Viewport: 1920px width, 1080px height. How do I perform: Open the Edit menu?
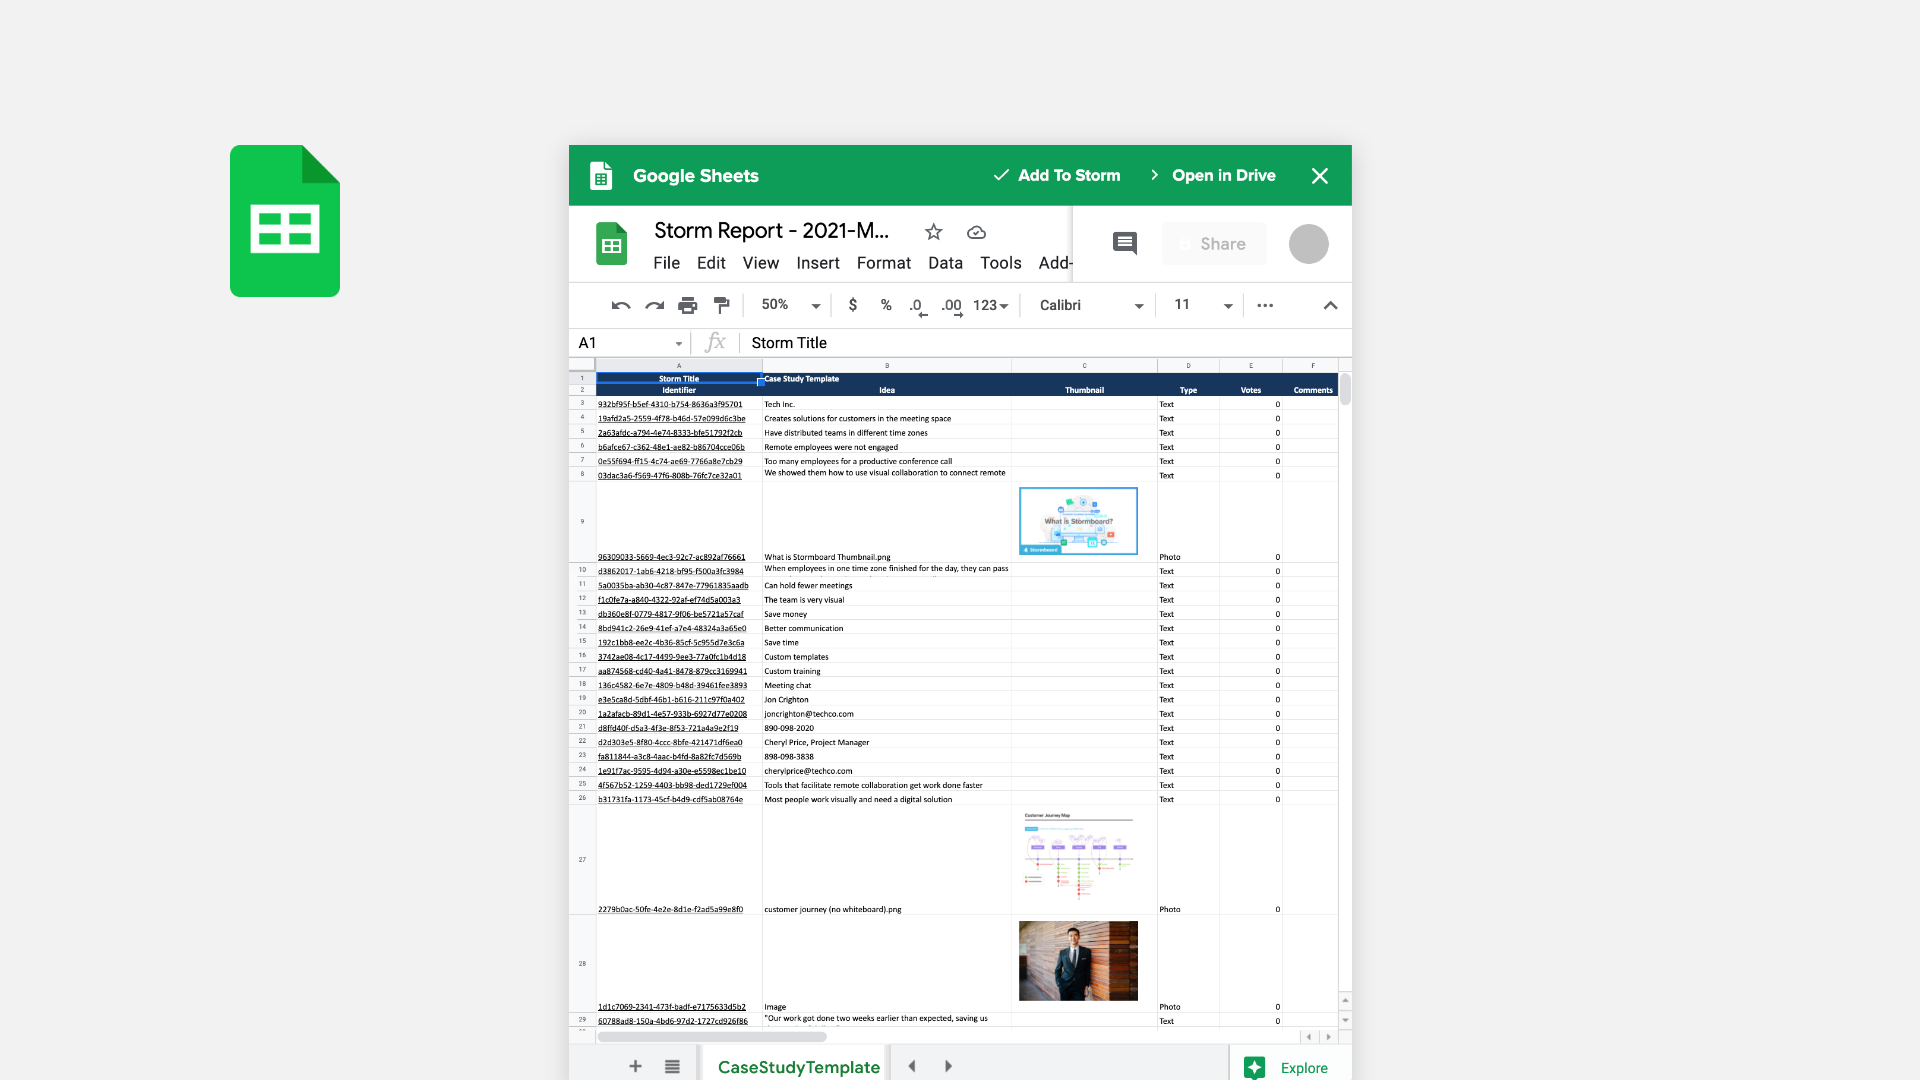point(711,263)
